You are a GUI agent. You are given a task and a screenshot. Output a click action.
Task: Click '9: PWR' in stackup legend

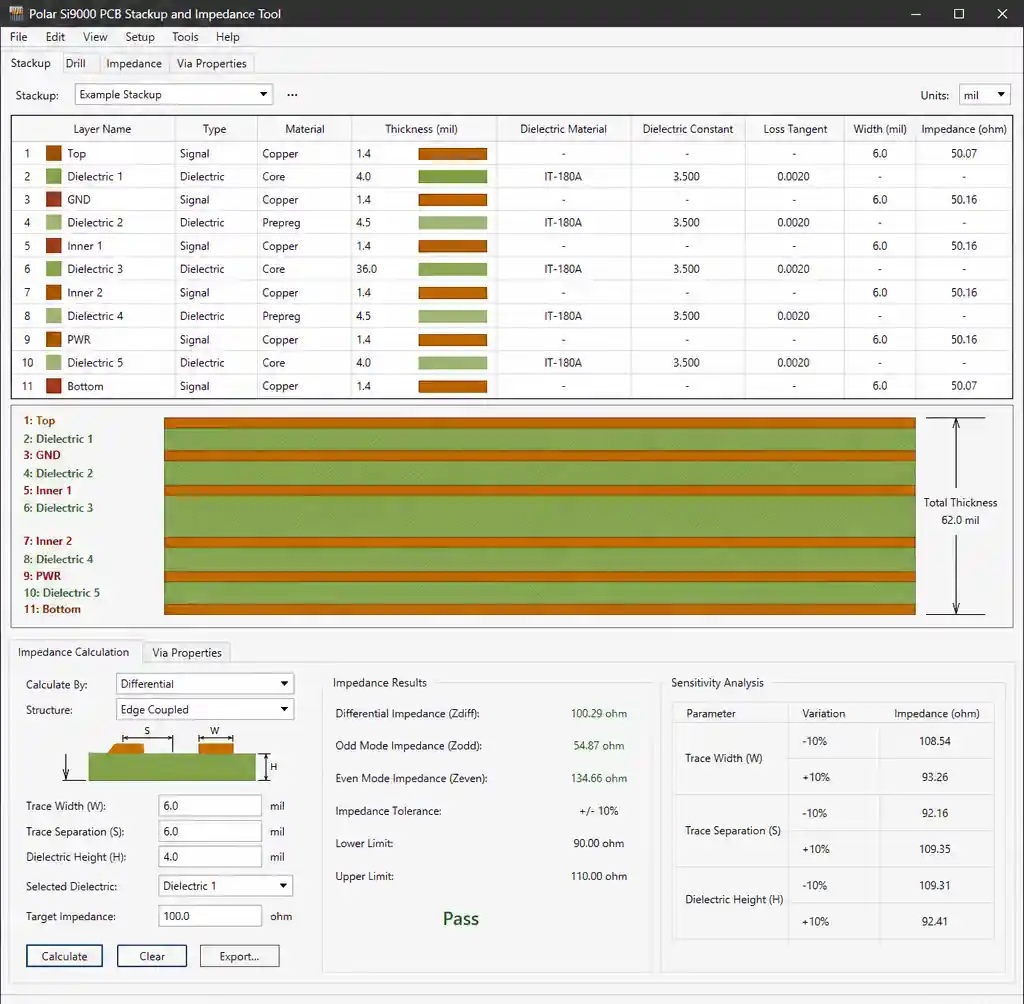[x=42, y=575]
